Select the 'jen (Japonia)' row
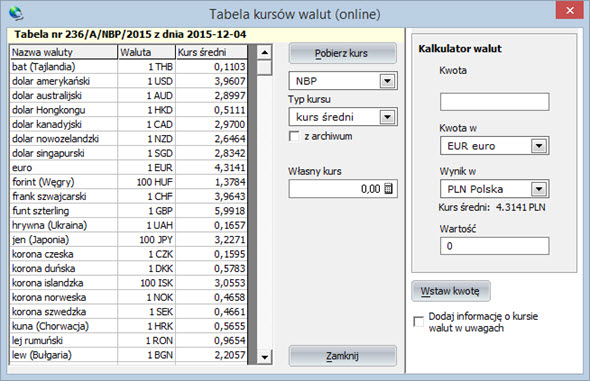The height and width of the screenshot is (381, 590). [x=128, y=240]
